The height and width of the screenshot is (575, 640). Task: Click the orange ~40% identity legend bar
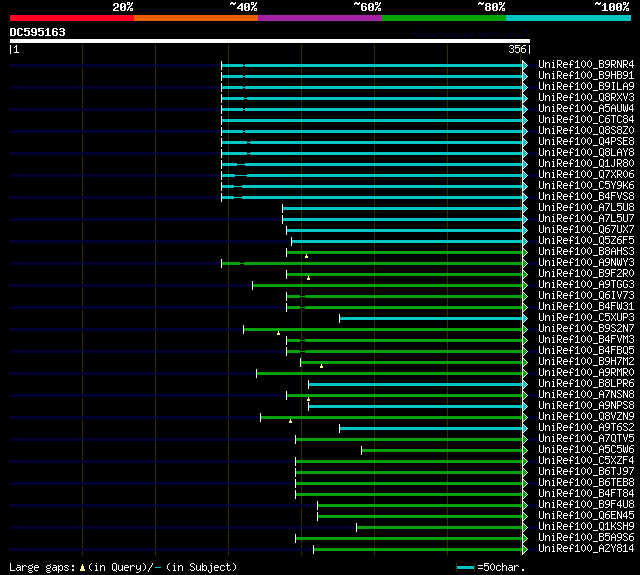click(x=196, y=18)
